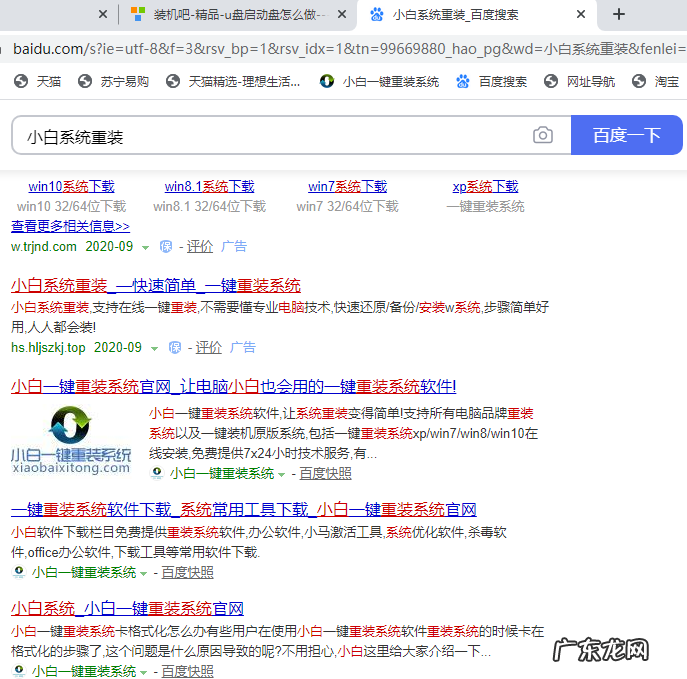
Task: Click 百度搜索 bookmark paw icon
Action: [x=463, y=81]
